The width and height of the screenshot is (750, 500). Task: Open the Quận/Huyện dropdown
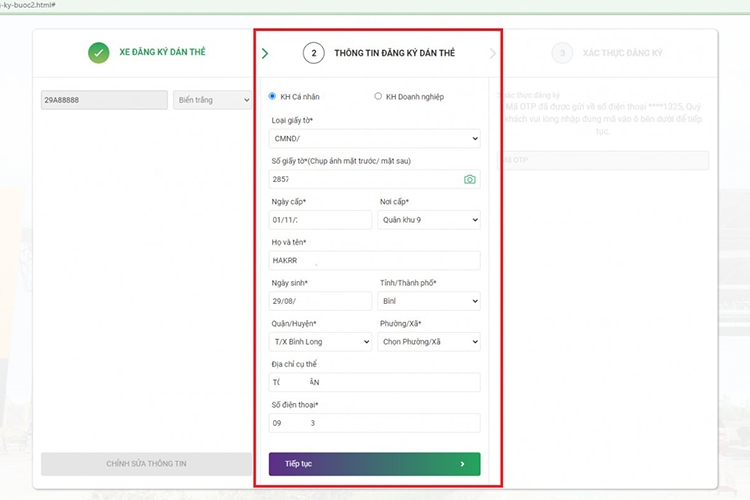click(x=320, y=342)
